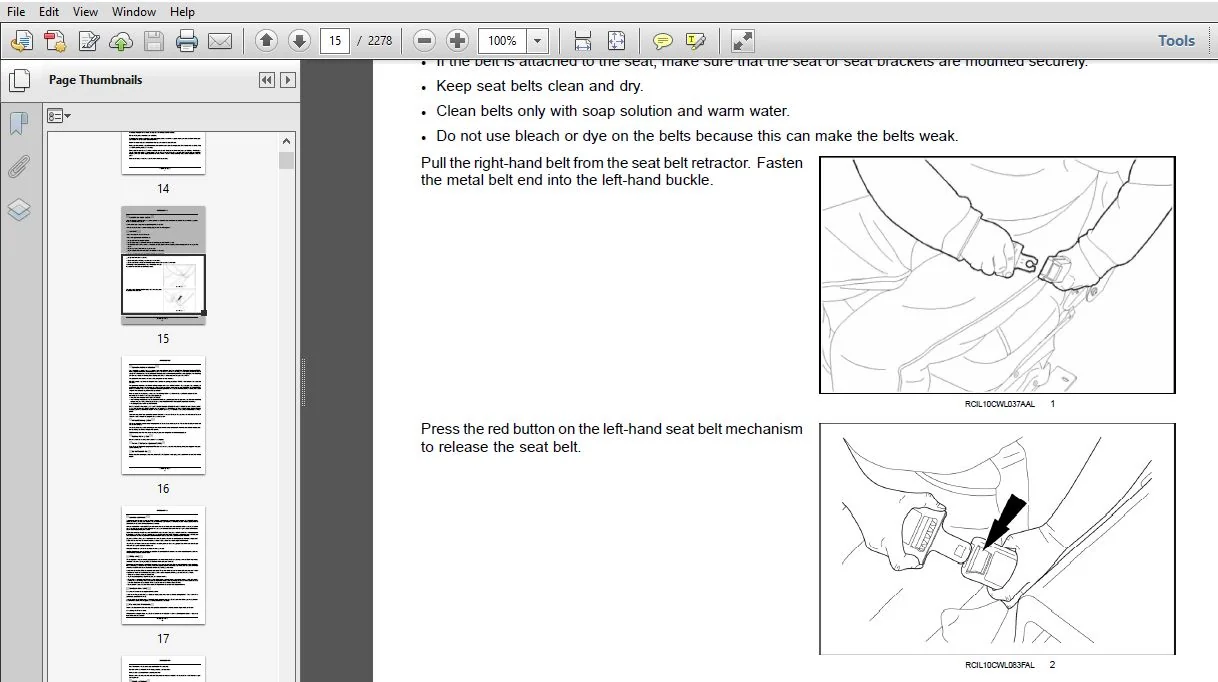This screenshot has height=682, width=1218.
Task: Zoom in with the plus button
Action: pos(457,40)
